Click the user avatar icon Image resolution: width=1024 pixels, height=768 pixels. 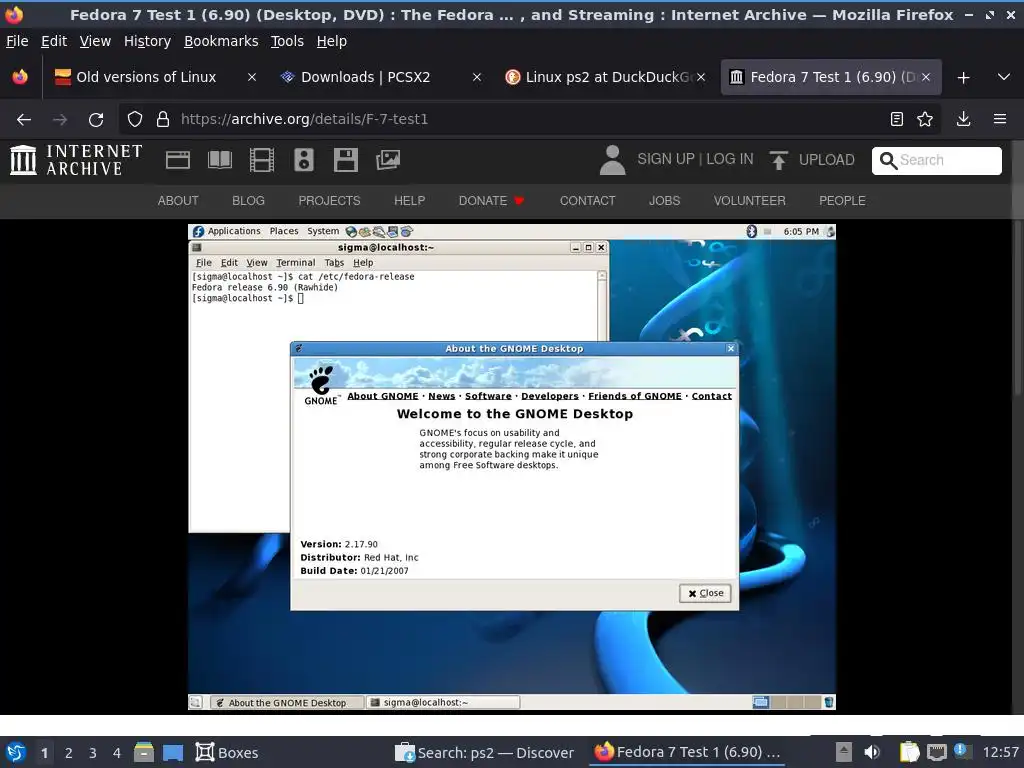pyautogui.click(x=612, y=160)
